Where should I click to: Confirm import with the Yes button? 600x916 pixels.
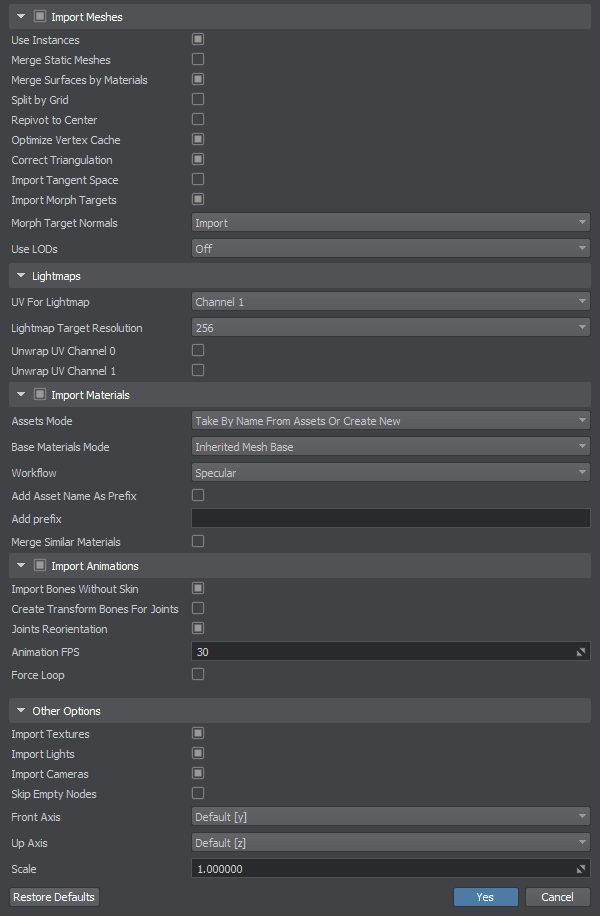click(485, 897)
